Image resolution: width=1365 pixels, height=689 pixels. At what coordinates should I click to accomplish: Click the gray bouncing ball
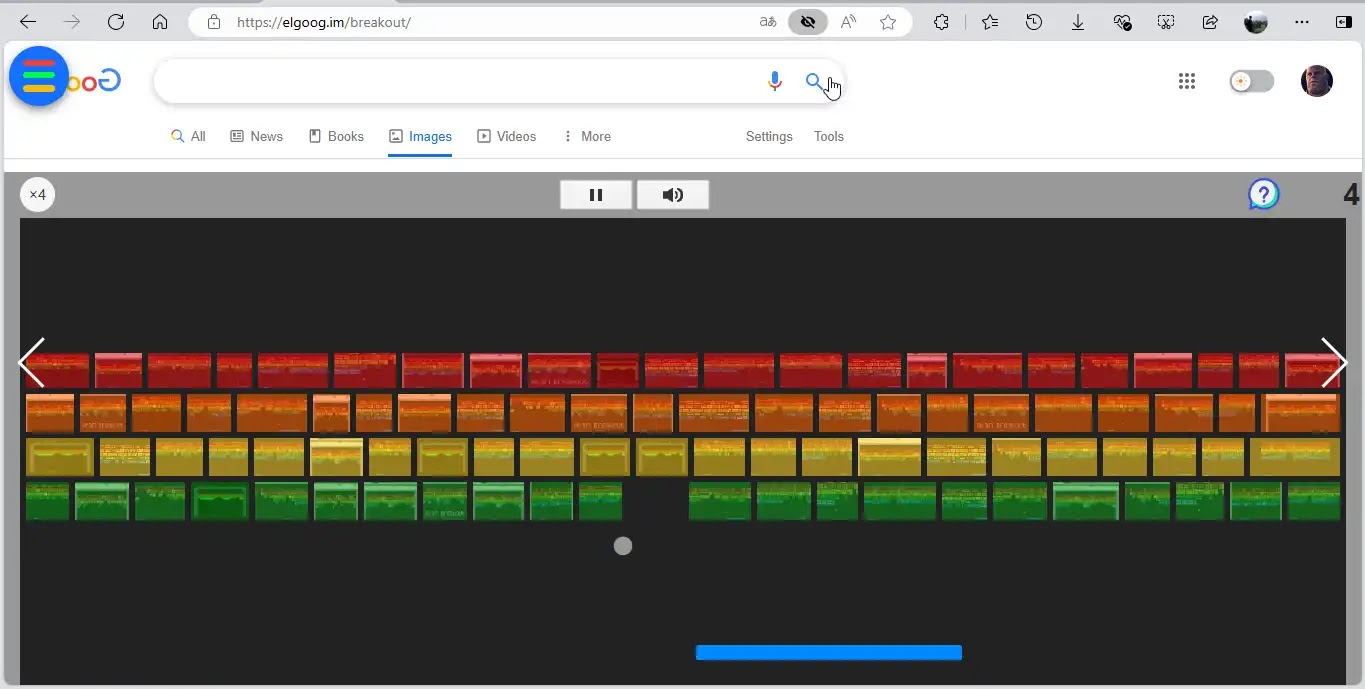point(623,546)
